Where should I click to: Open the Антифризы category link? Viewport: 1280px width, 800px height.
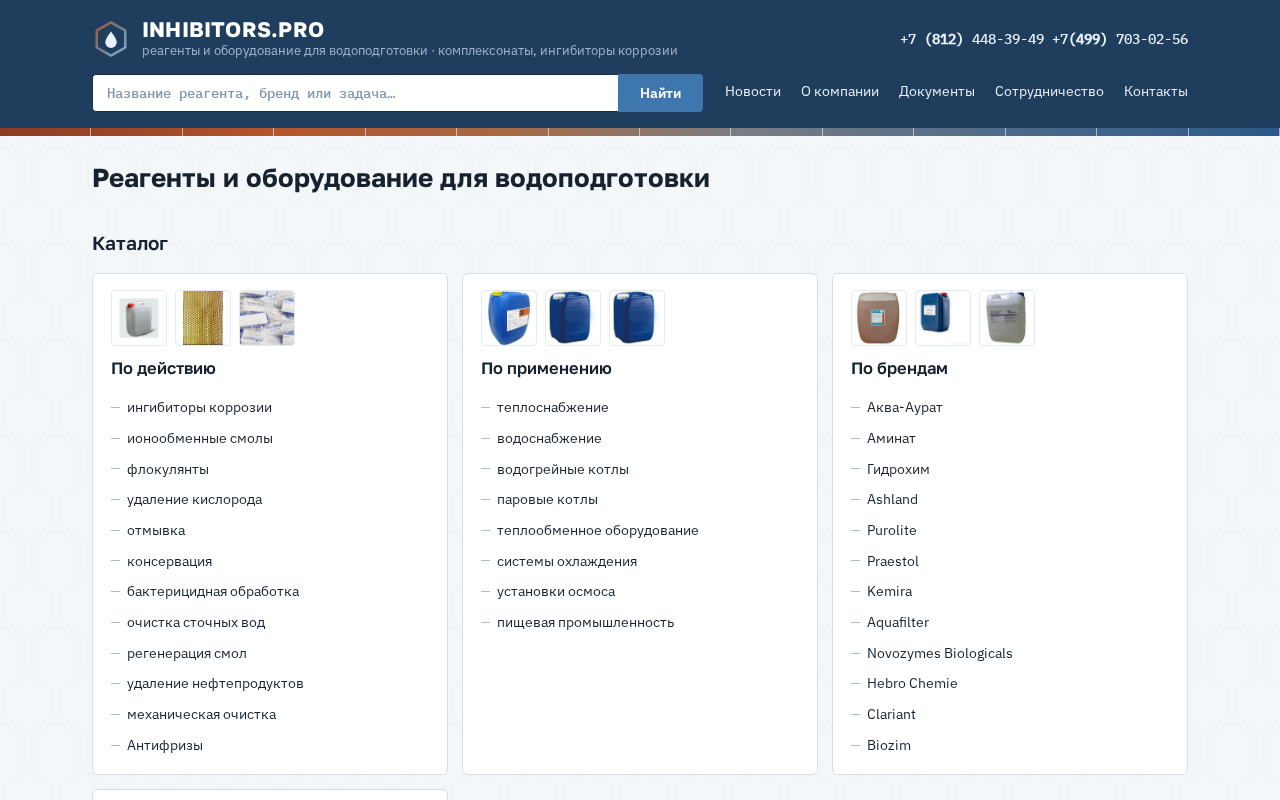coord(165,745)
